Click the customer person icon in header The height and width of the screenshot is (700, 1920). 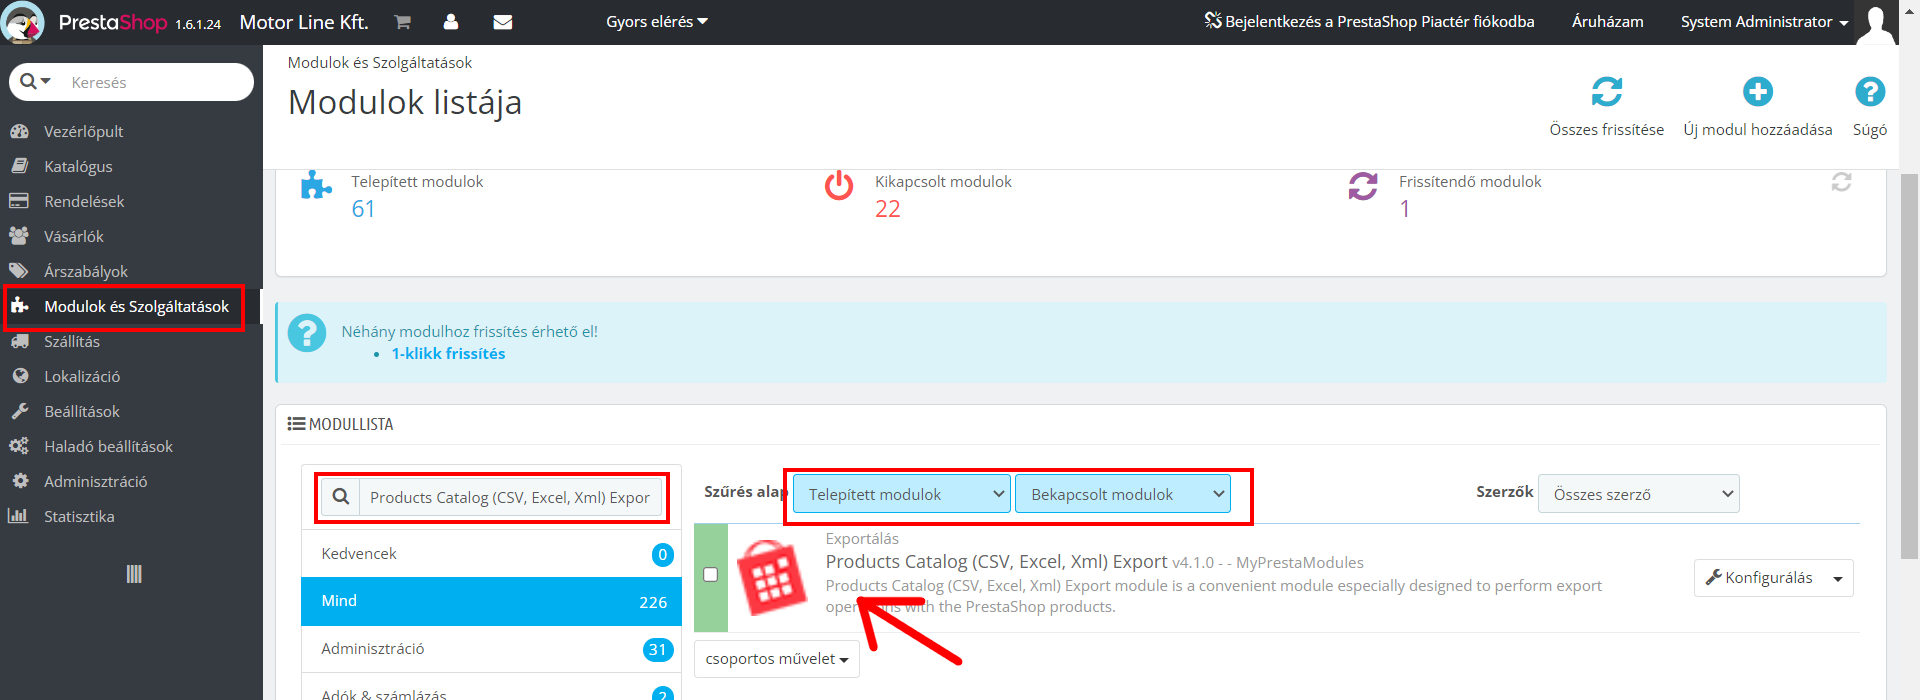tap(451, 22)
